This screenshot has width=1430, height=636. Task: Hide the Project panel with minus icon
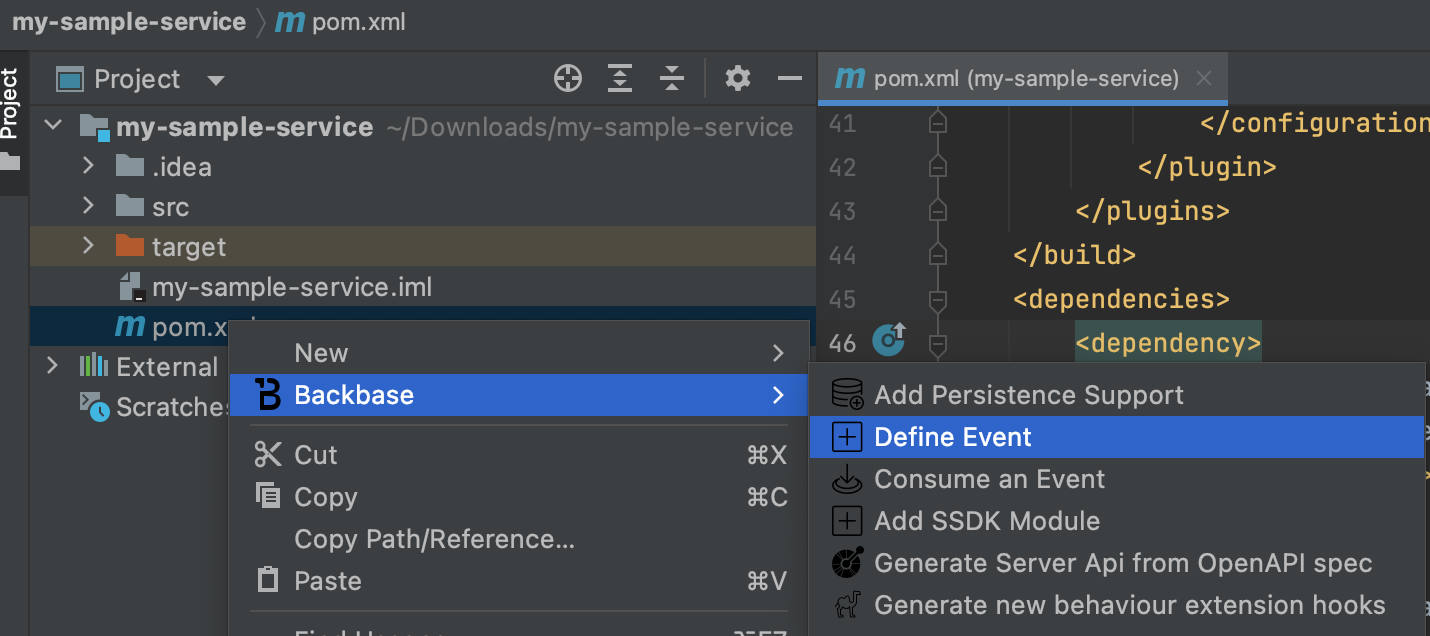click(x=790, y=78)
